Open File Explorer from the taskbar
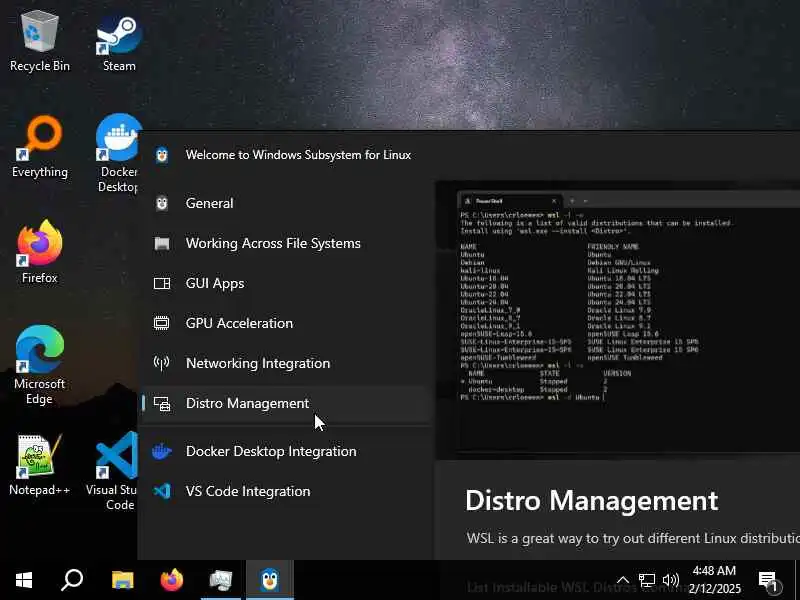Screen dimensions: 800x600 [122, 580]
